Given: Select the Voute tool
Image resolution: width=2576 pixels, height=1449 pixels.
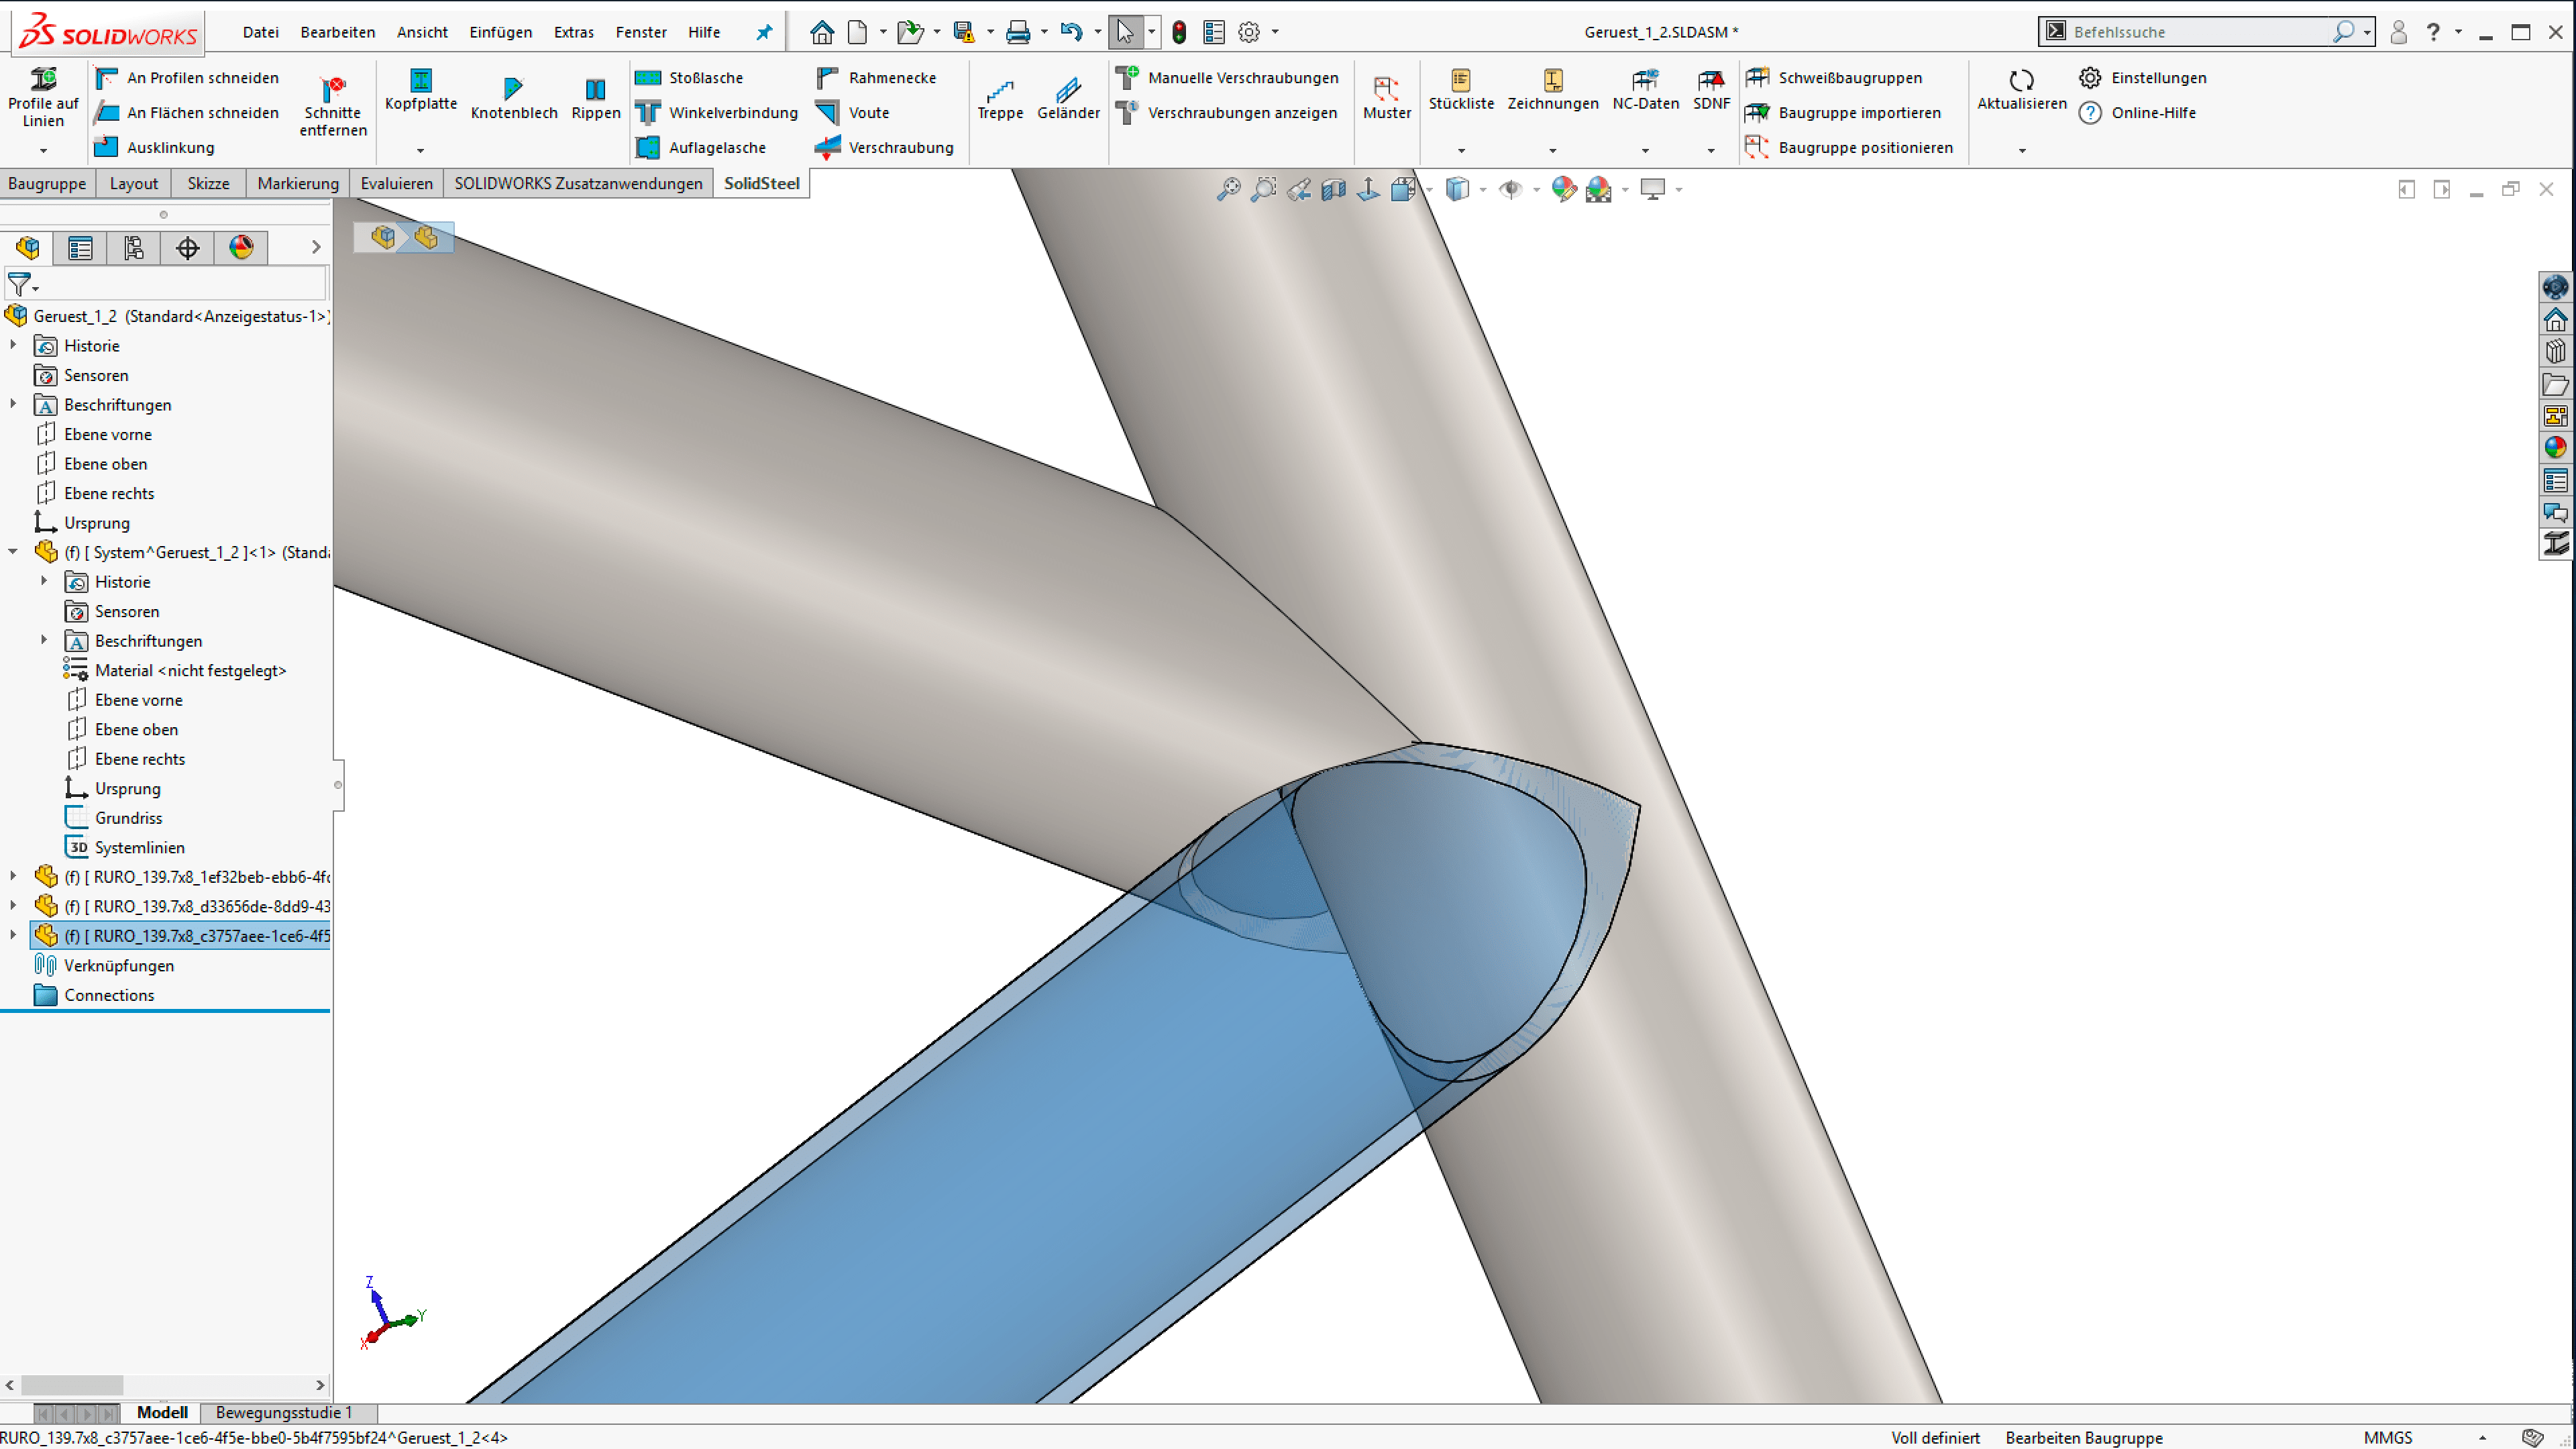Looking at the screenshot, I should tap(853, 113).
